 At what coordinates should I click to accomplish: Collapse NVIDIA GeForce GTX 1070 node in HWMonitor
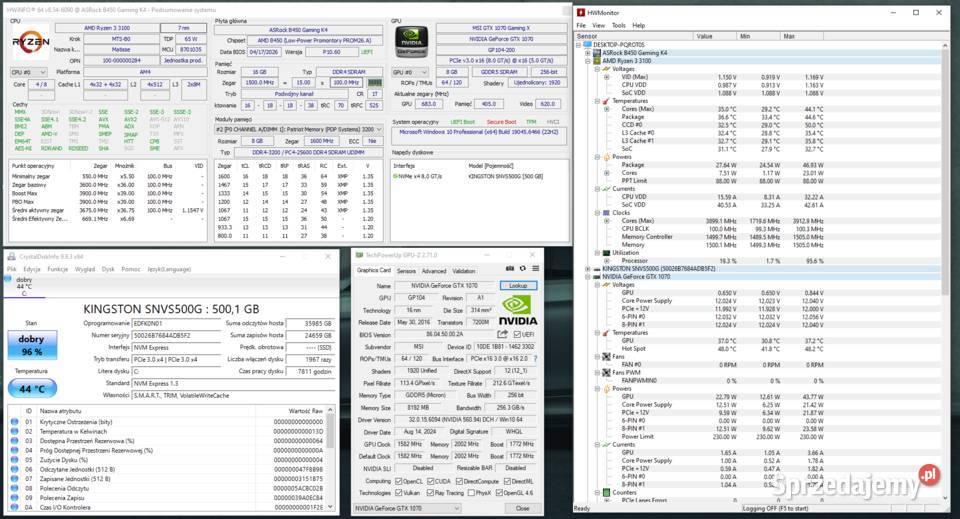click(588, 277)
